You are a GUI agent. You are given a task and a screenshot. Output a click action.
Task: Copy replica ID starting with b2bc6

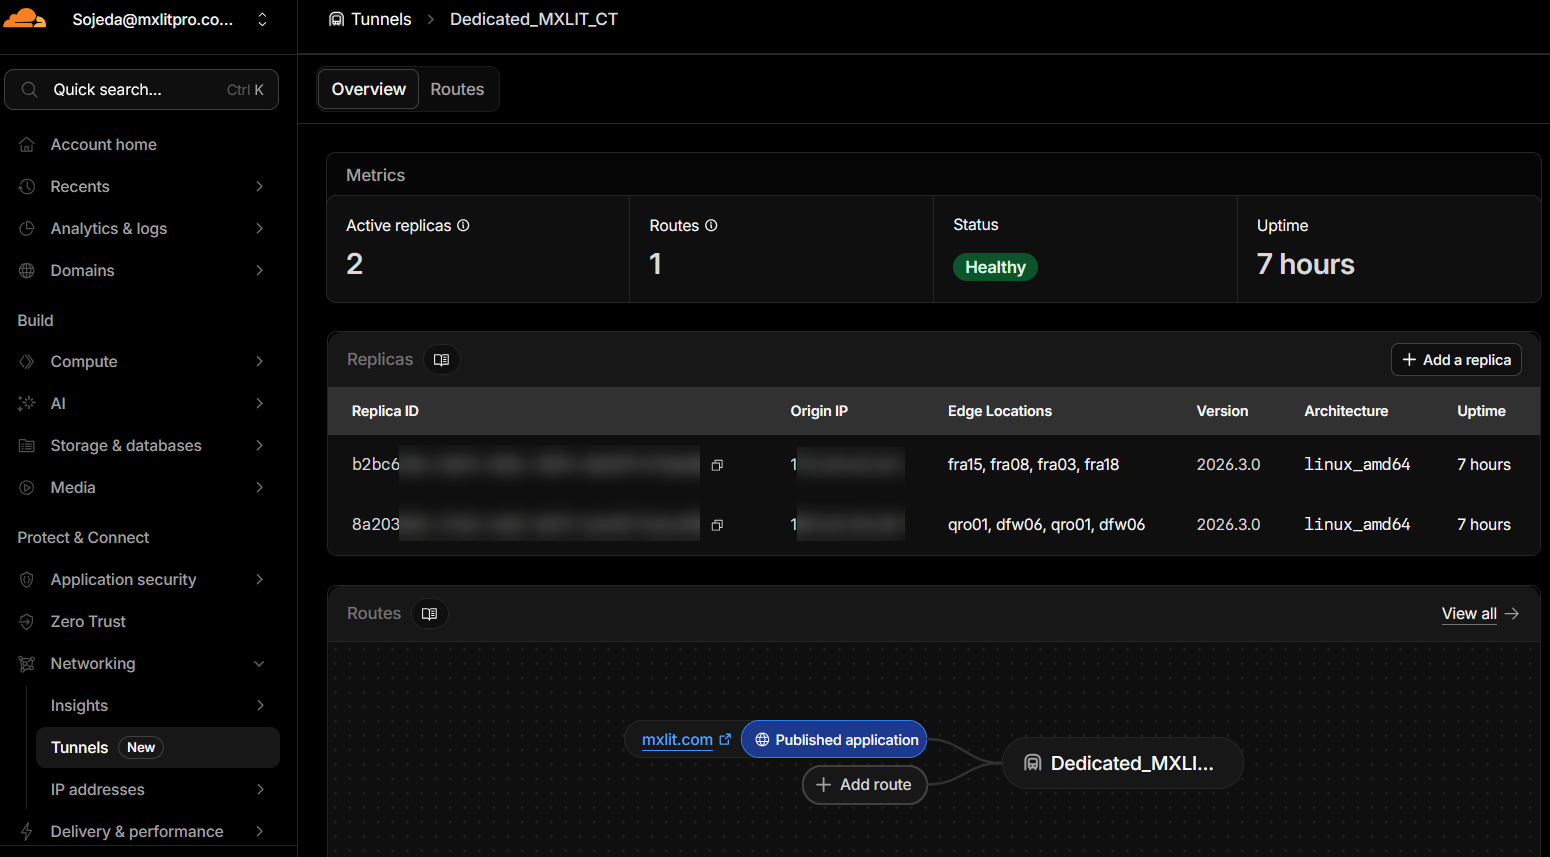point(717,465)
